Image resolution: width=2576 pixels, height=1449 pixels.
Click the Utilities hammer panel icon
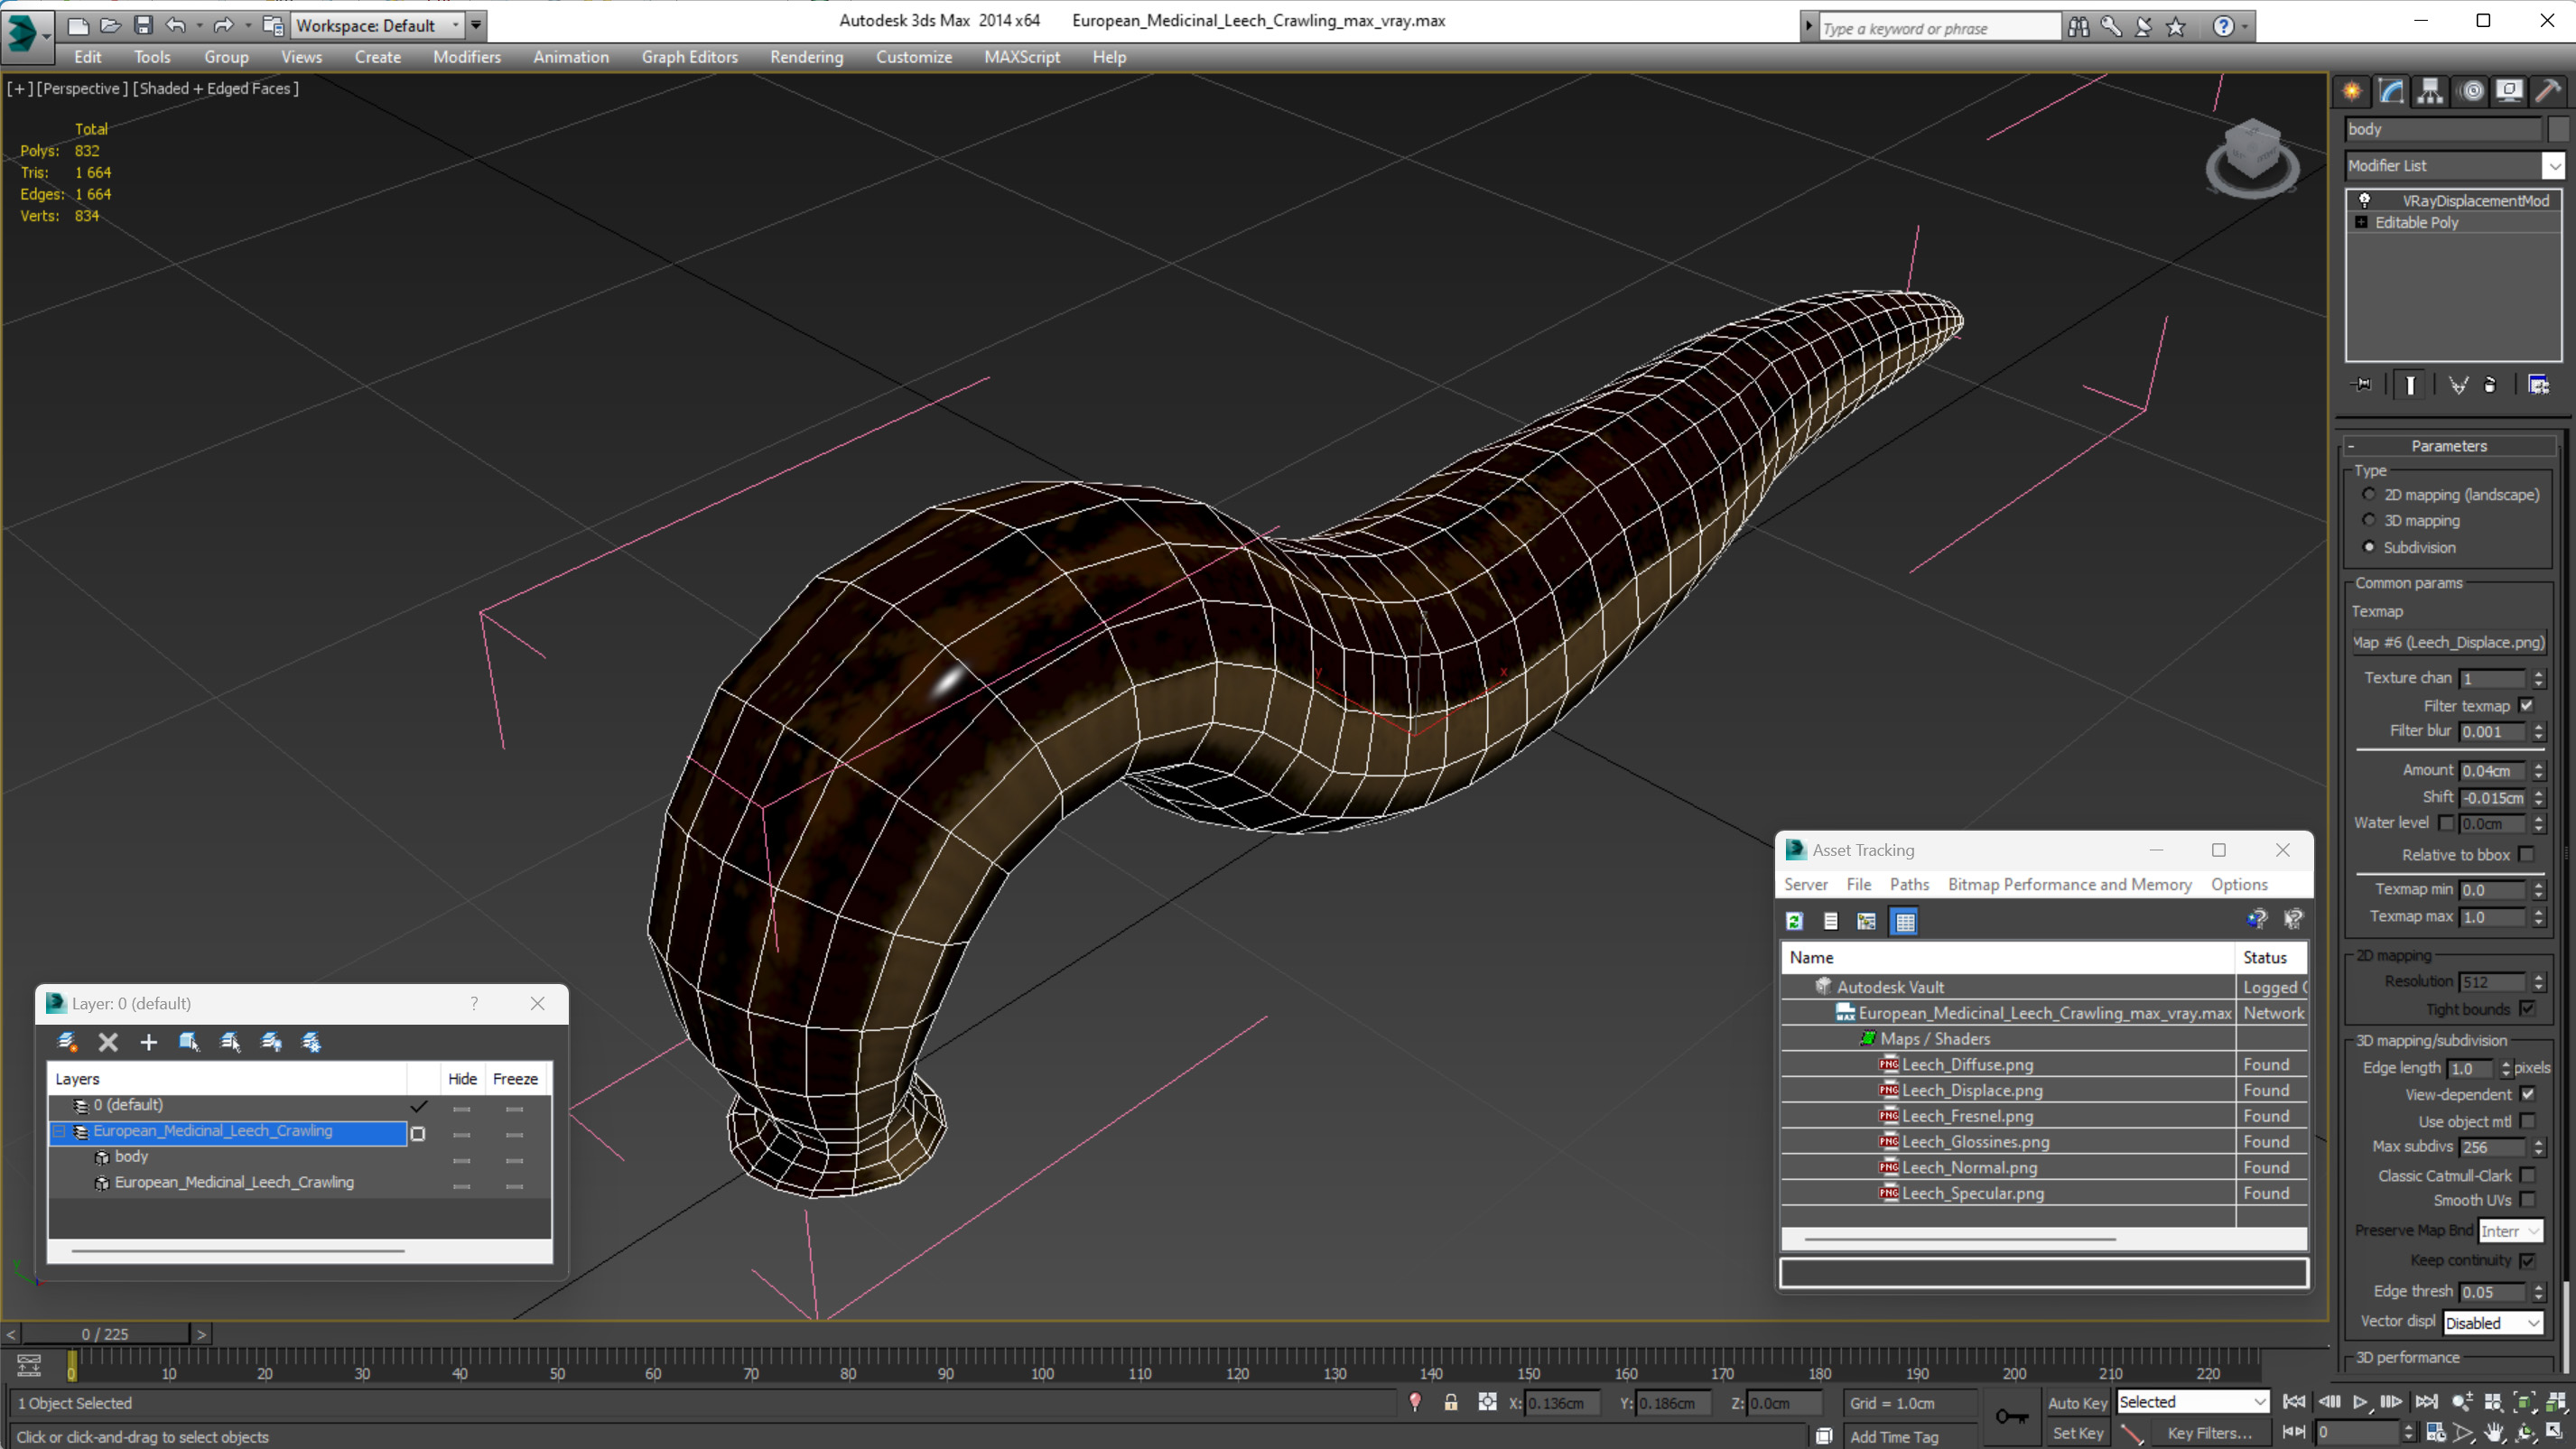tap(2547, 91)
